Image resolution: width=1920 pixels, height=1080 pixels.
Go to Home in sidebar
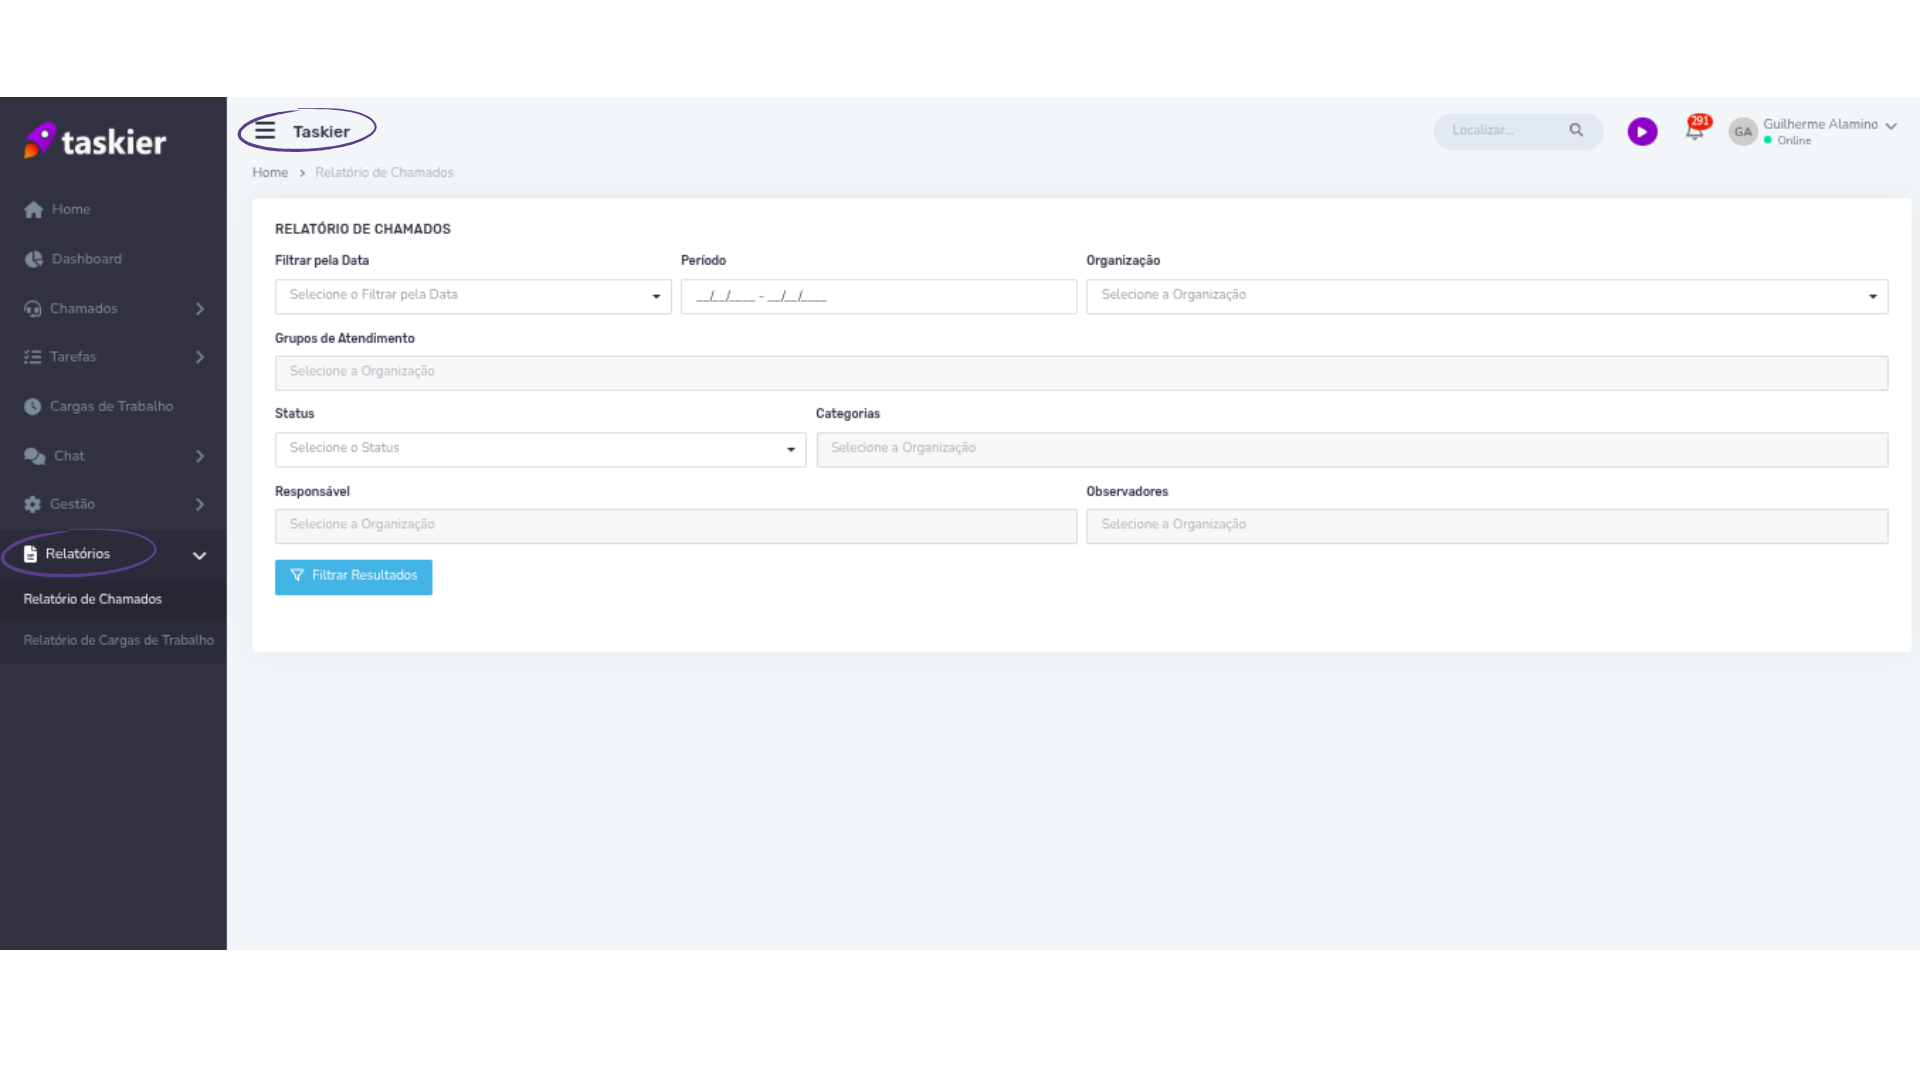tap(70, 209)
